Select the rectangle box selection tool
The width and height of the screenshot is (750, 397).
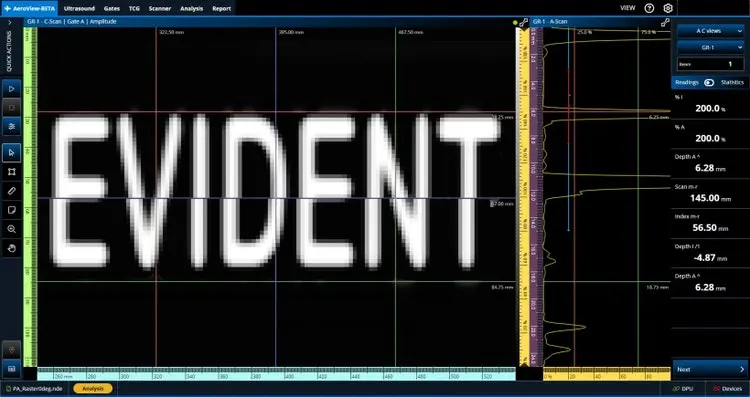pos(11,172)
